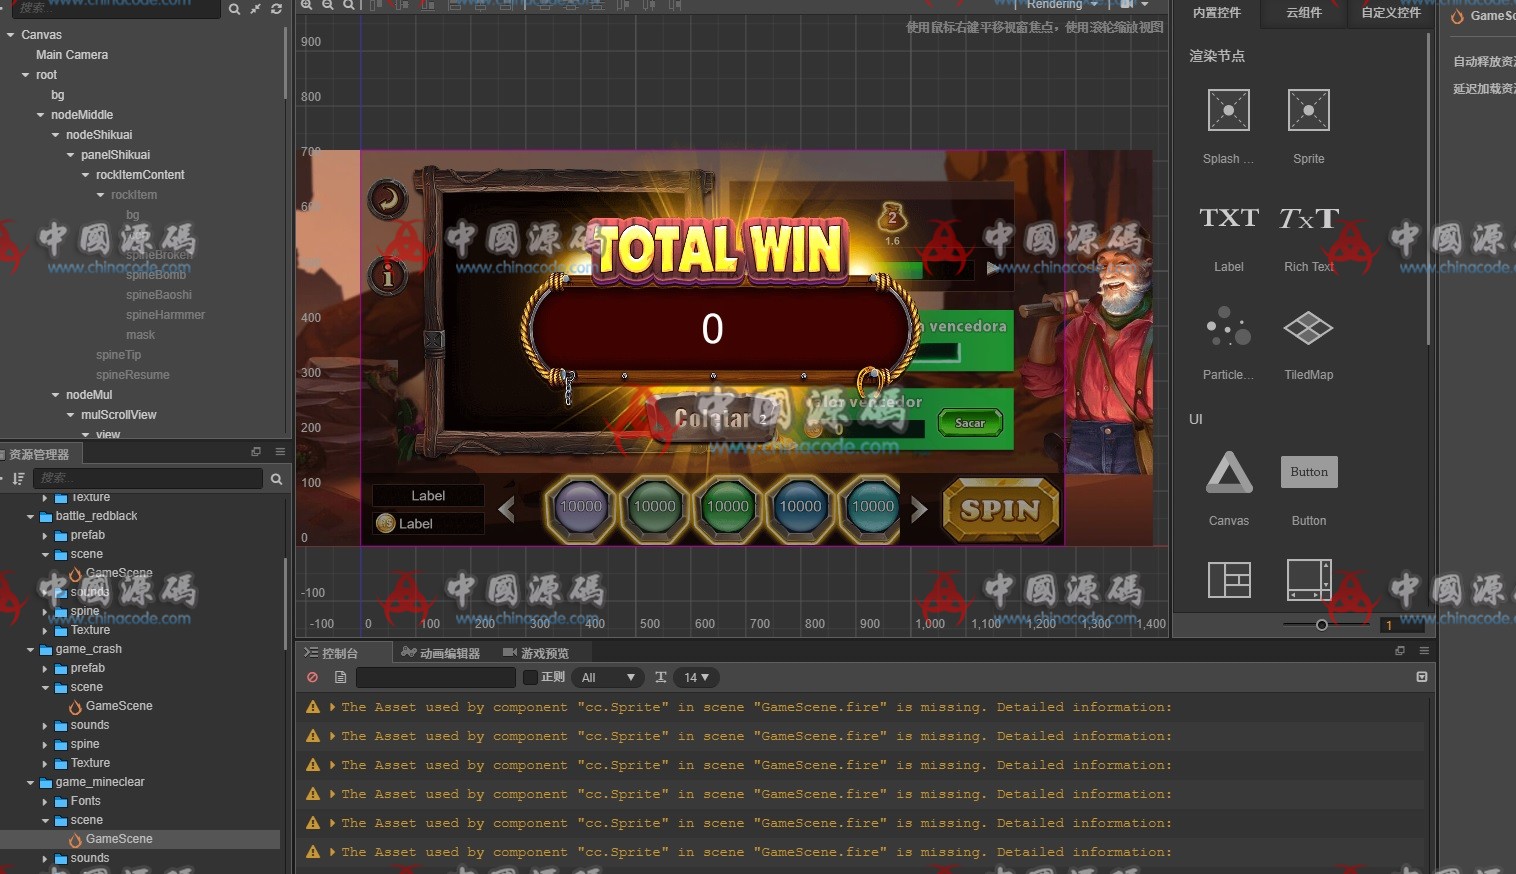This screenshot has height=874, width=1516.
Task: Expand the first console warning message
Action: coord(332,707)
